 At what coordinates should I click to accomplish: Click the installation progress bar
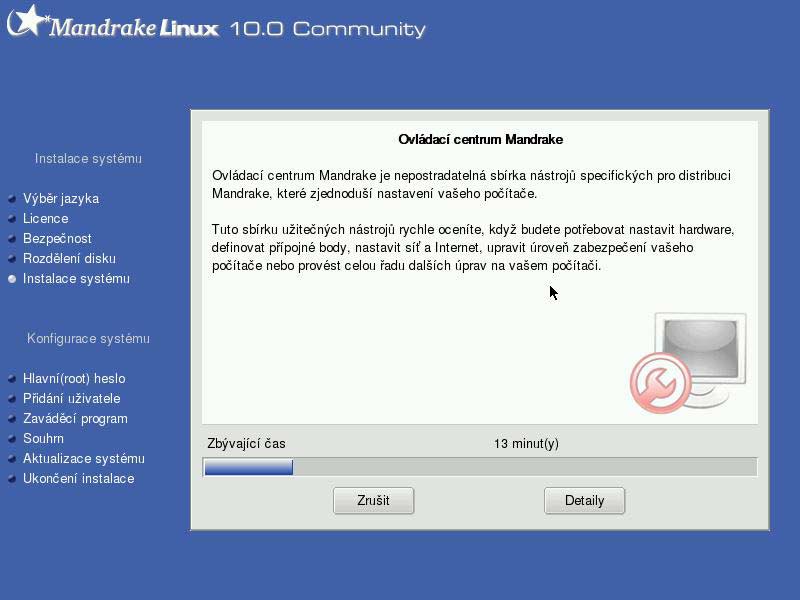coord(480,467)
